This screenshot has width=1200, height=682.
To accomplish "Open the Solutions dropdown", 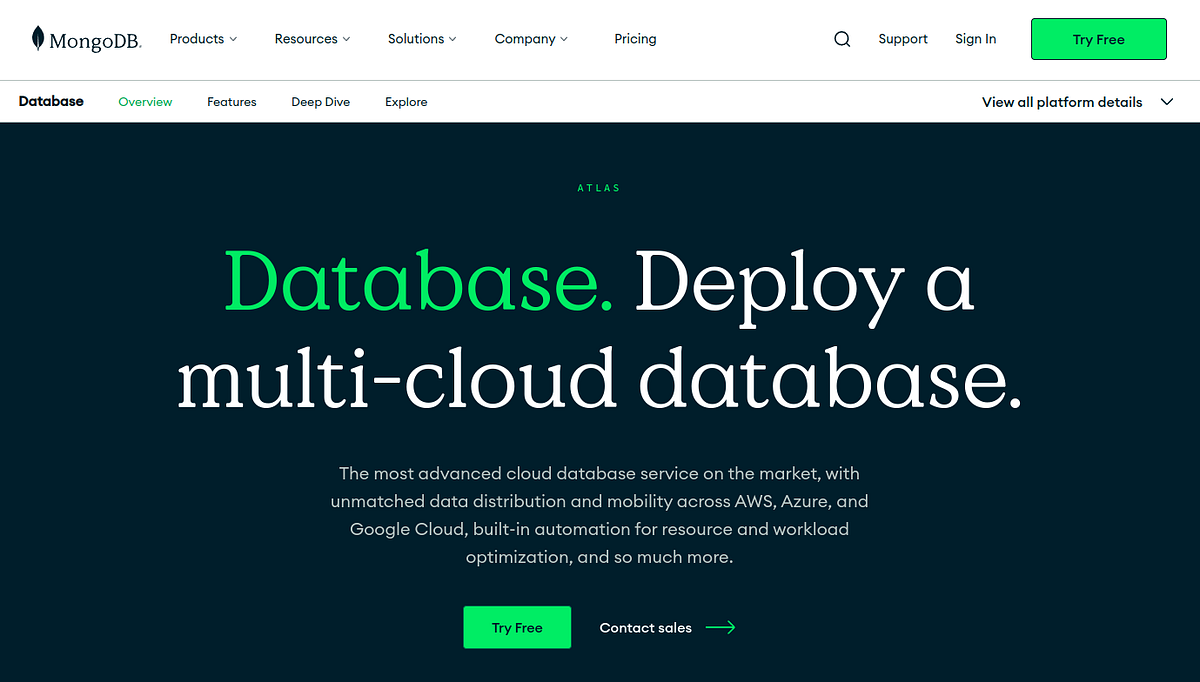I will tap(415, 39).
